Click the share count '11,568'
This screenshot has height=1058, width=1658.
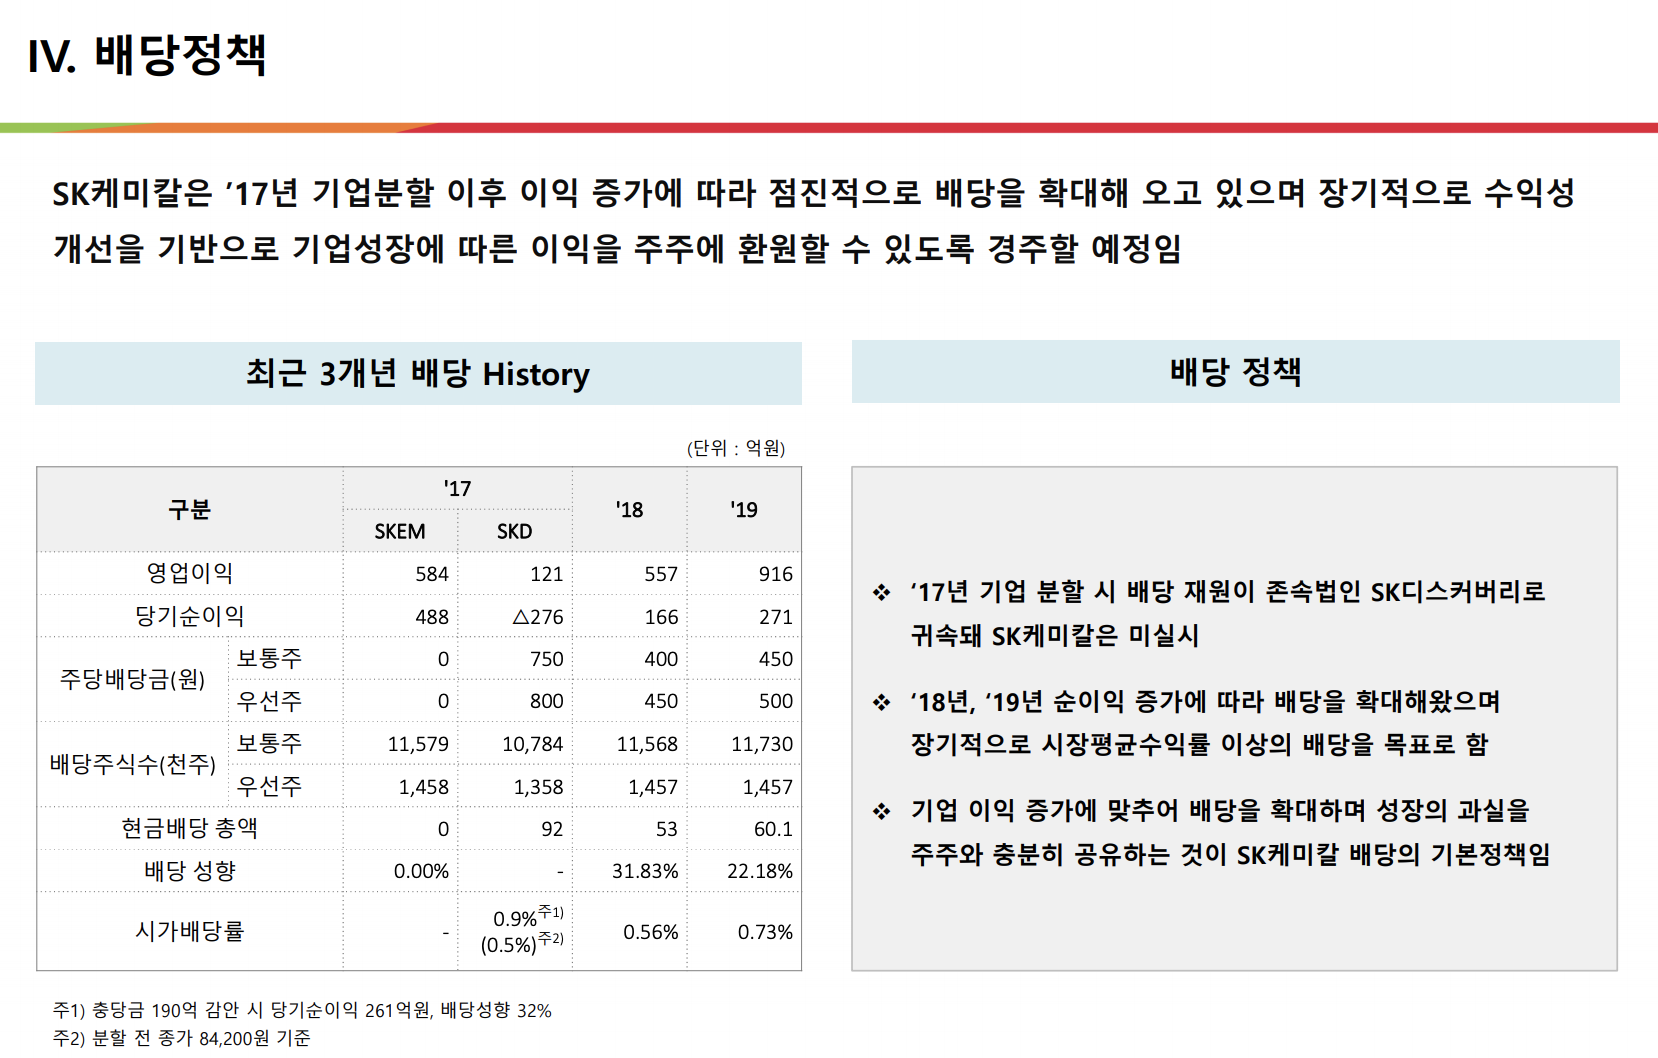pos(647,744)
